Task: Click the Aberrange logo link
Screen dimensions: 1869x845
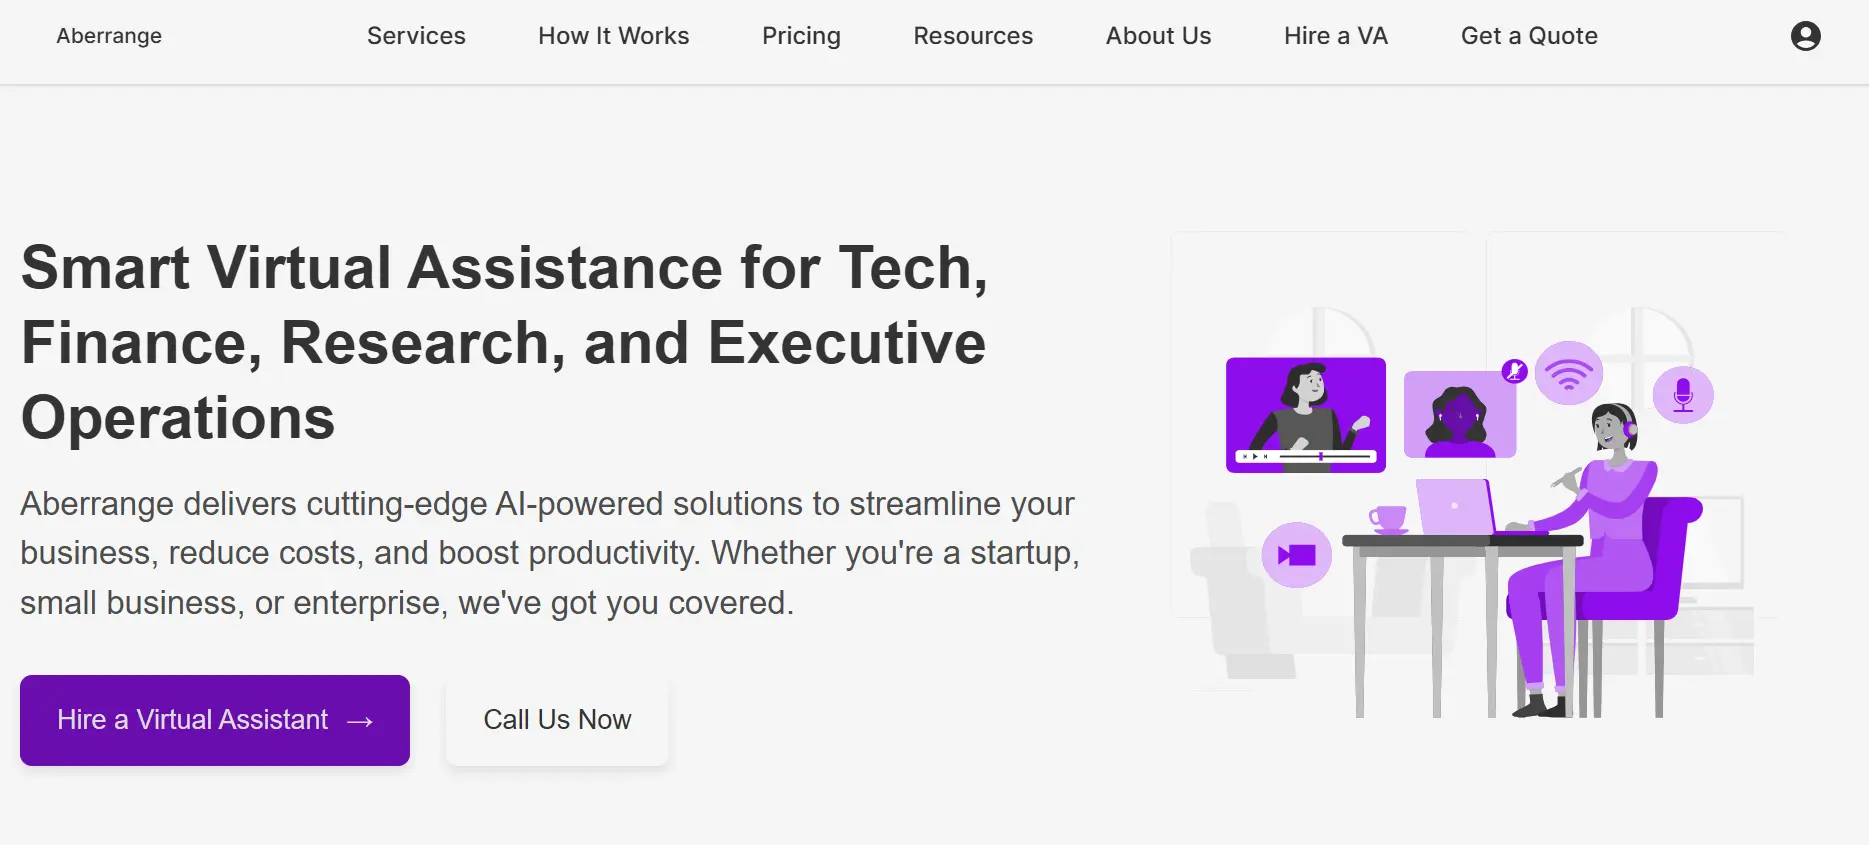Action: pyautogui.click(x=109, y=36)
